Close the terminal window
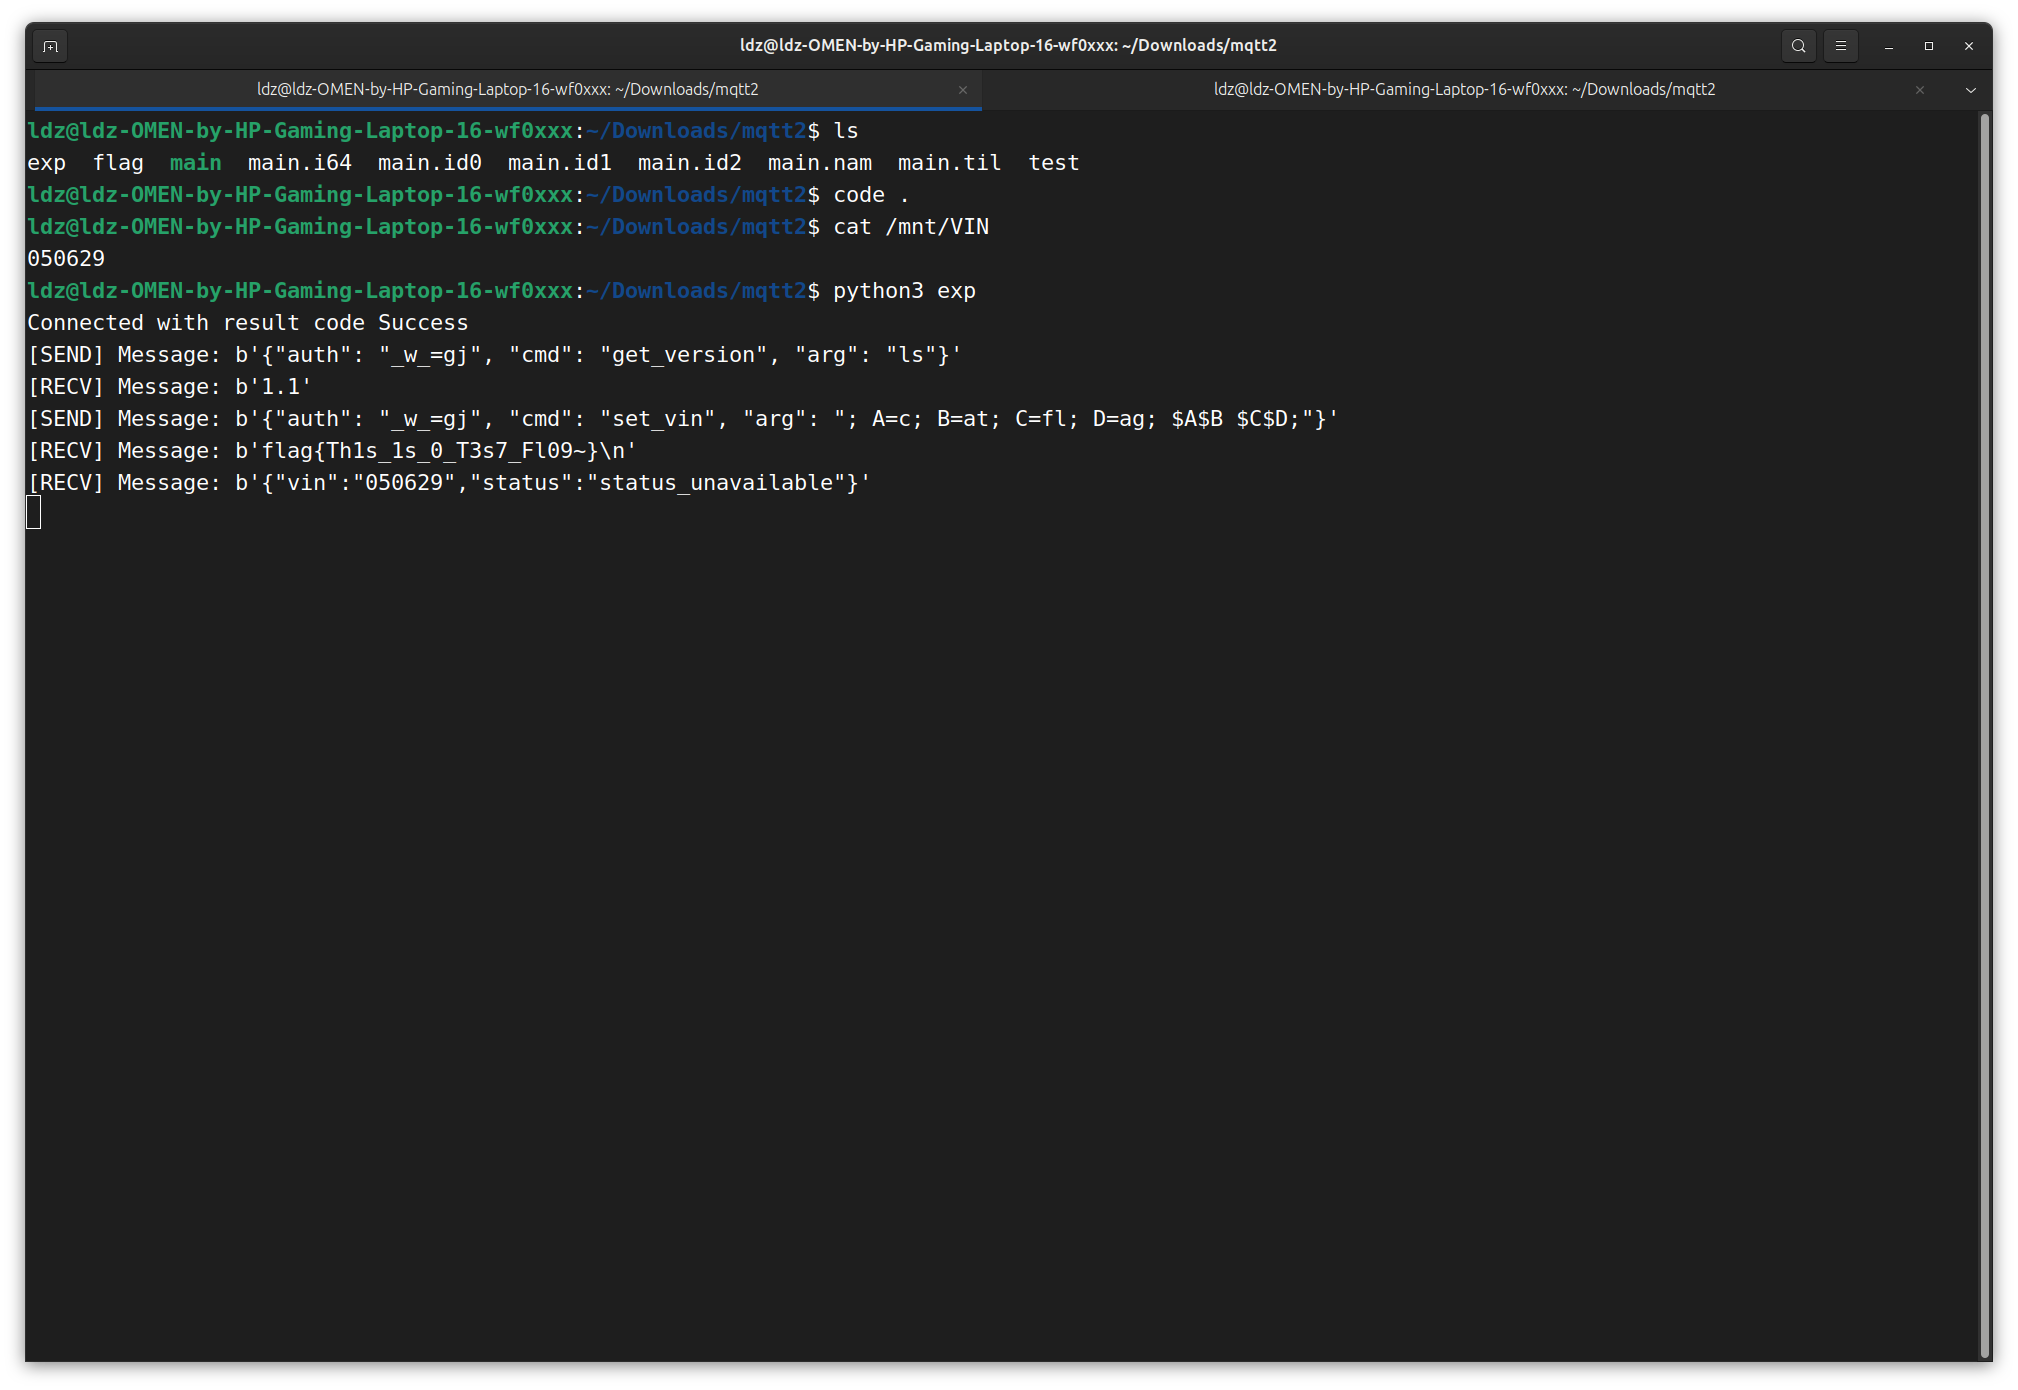This screenshot has height=1390, width=2018. pyautogui.click(x=1968, y=46)
